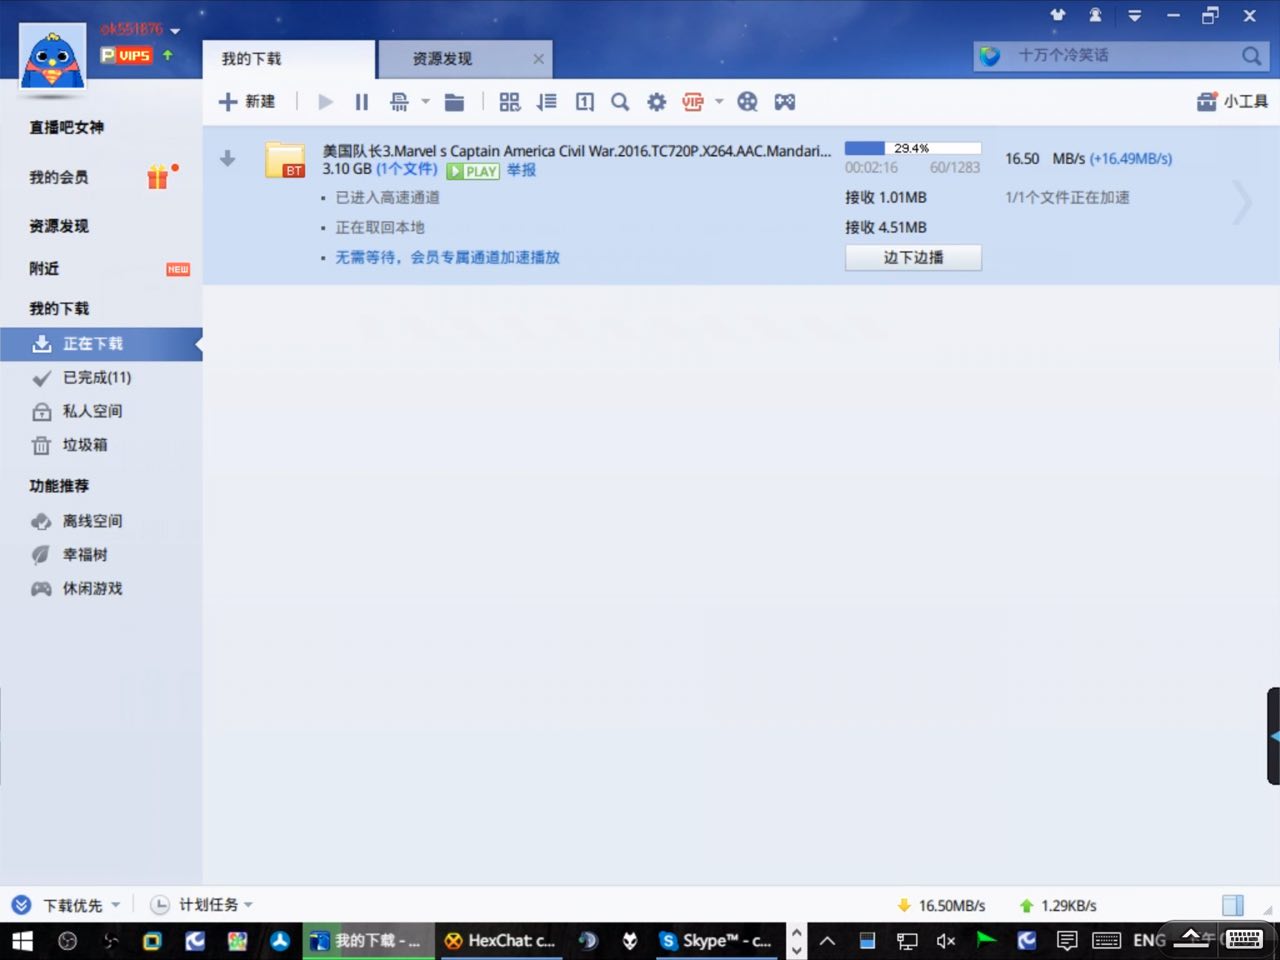
Task: Open the film reel icon in toolbar
Action: pos(747,102)
